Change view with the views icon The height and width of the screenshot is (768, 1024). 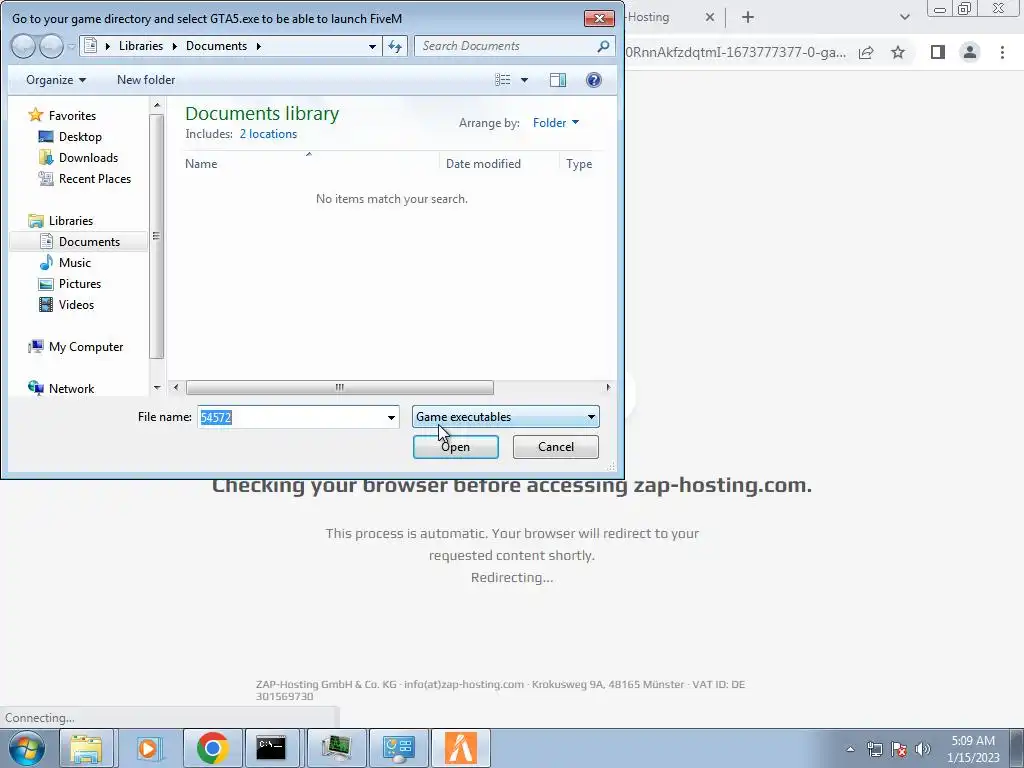502,80
